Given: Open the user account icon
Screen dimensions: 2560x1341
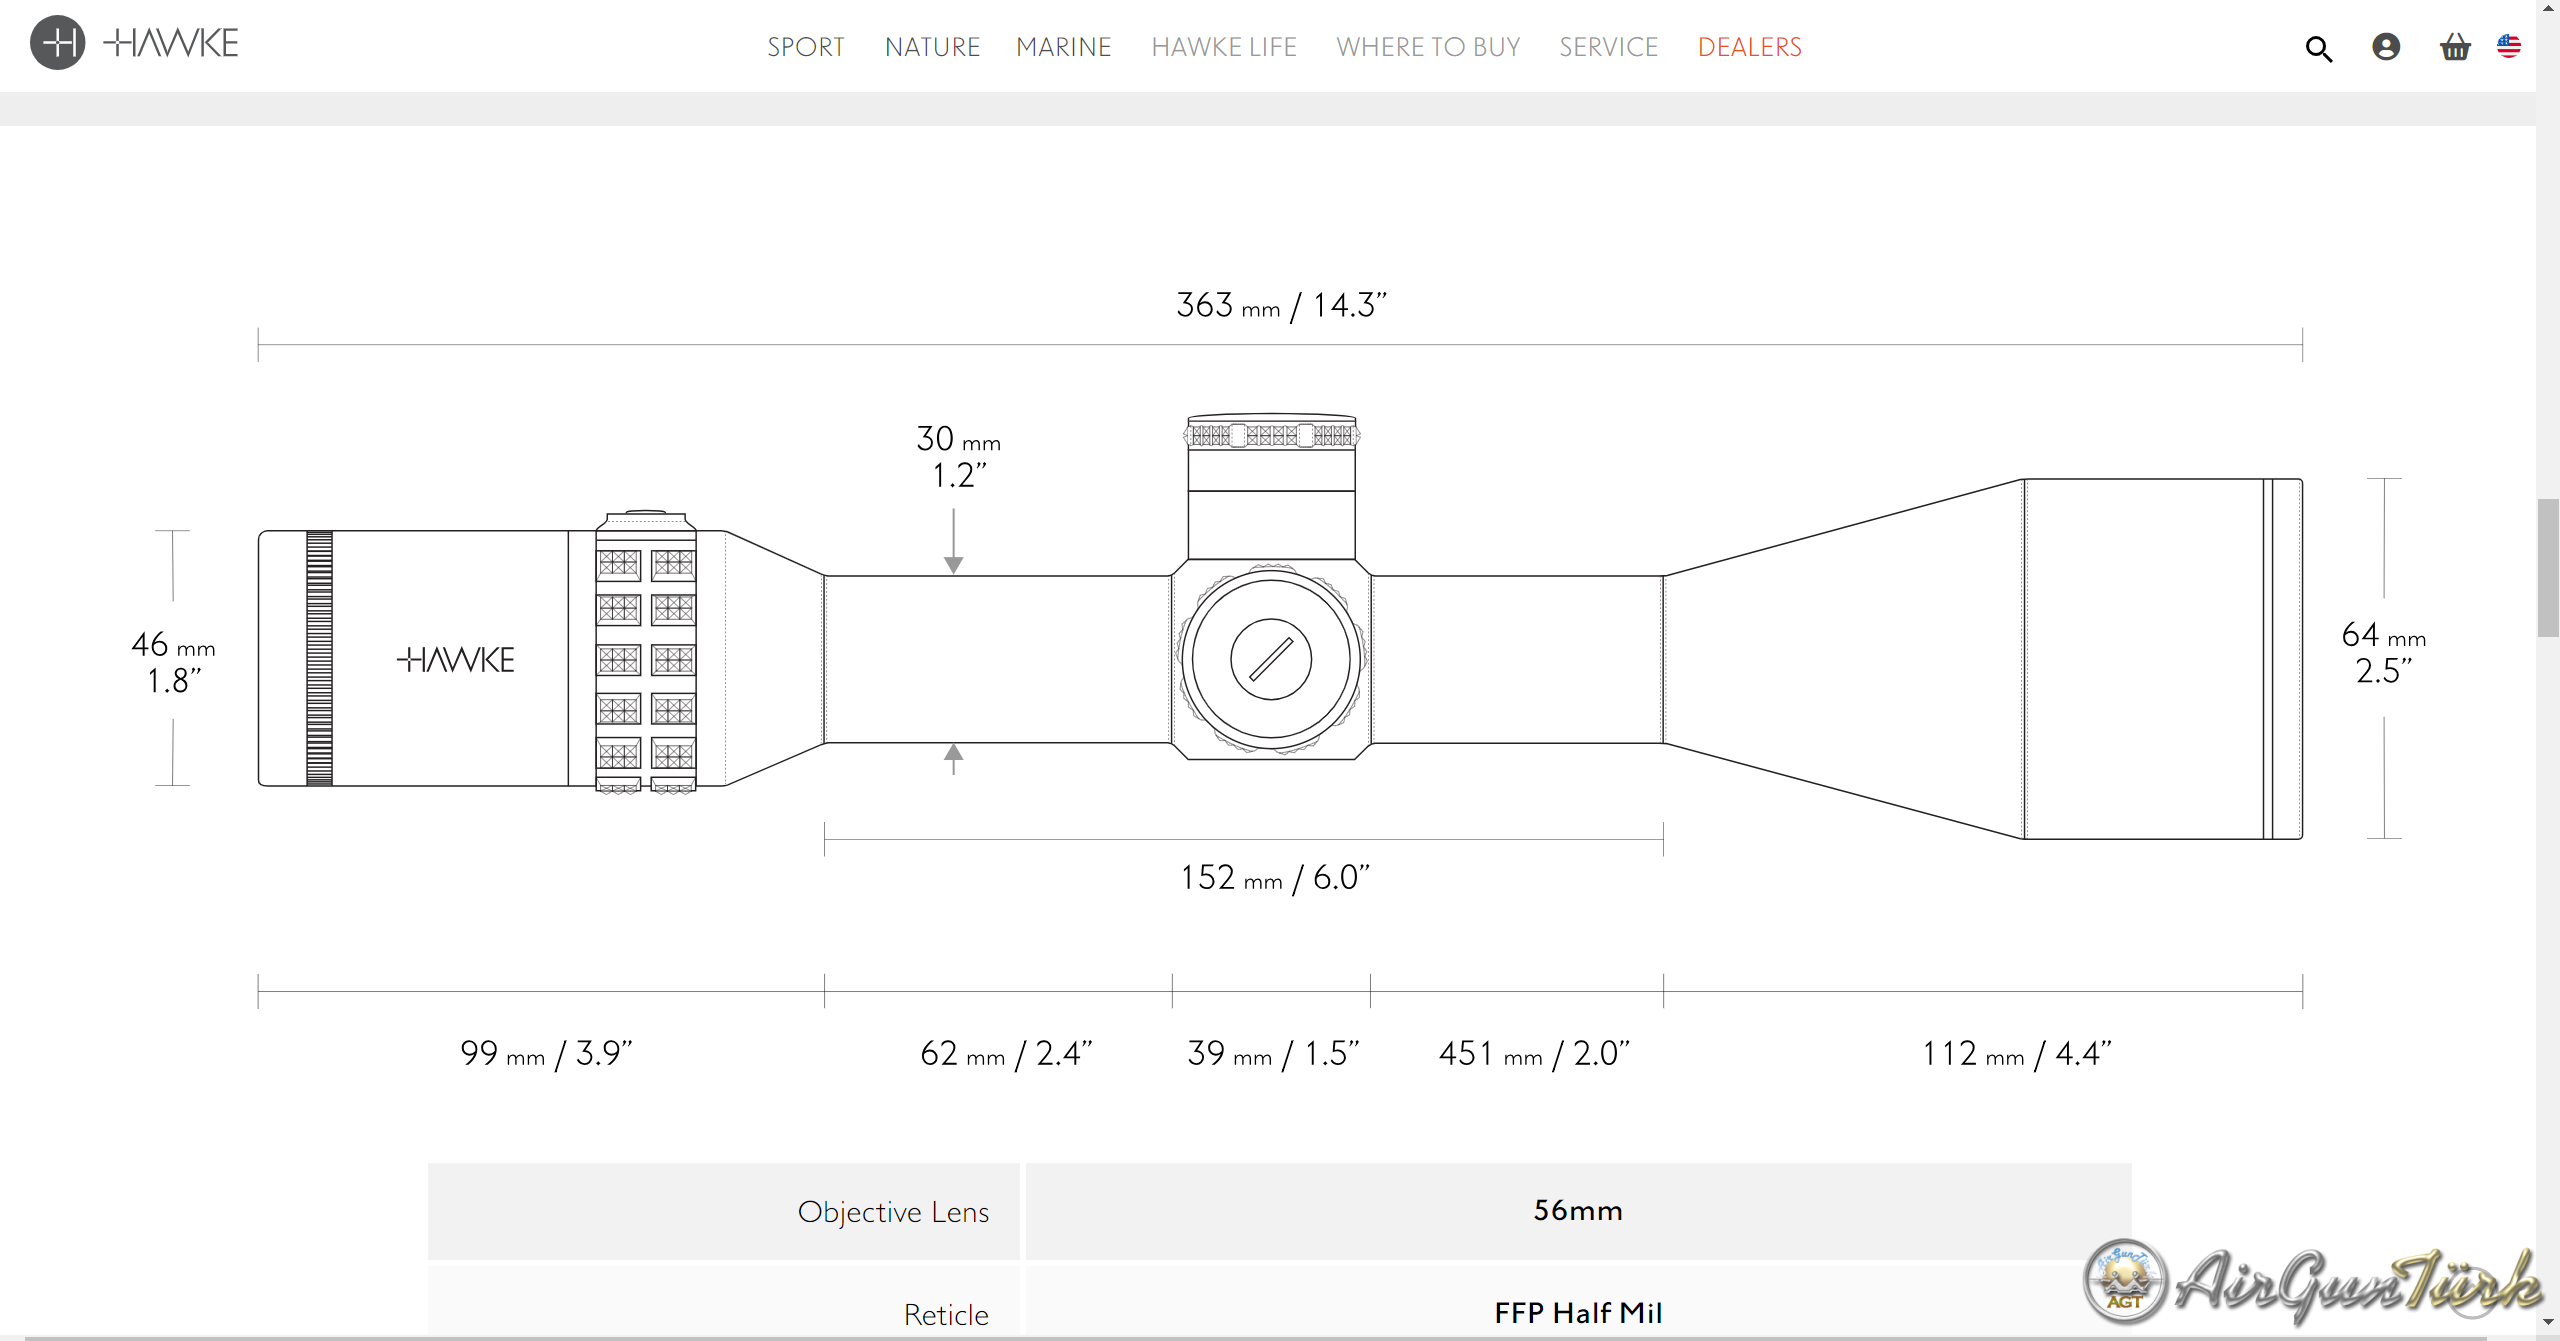Looking at the screenshot, I should (x=2385, y=47).
